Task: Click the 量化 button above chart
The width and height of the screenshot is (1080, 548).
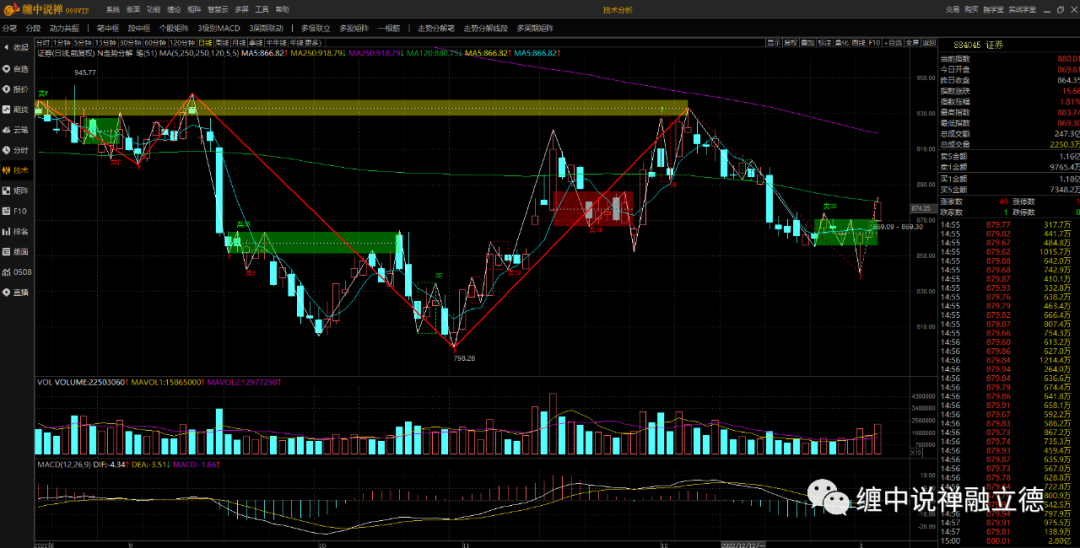Action: [842, 43]
